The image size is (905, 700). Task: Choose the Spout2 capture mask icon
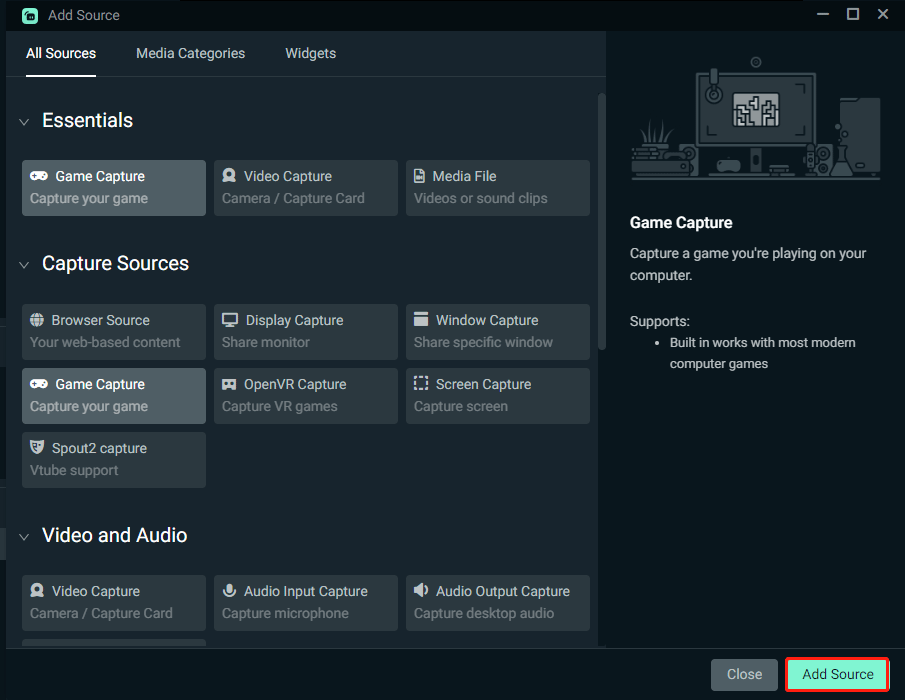37,448
